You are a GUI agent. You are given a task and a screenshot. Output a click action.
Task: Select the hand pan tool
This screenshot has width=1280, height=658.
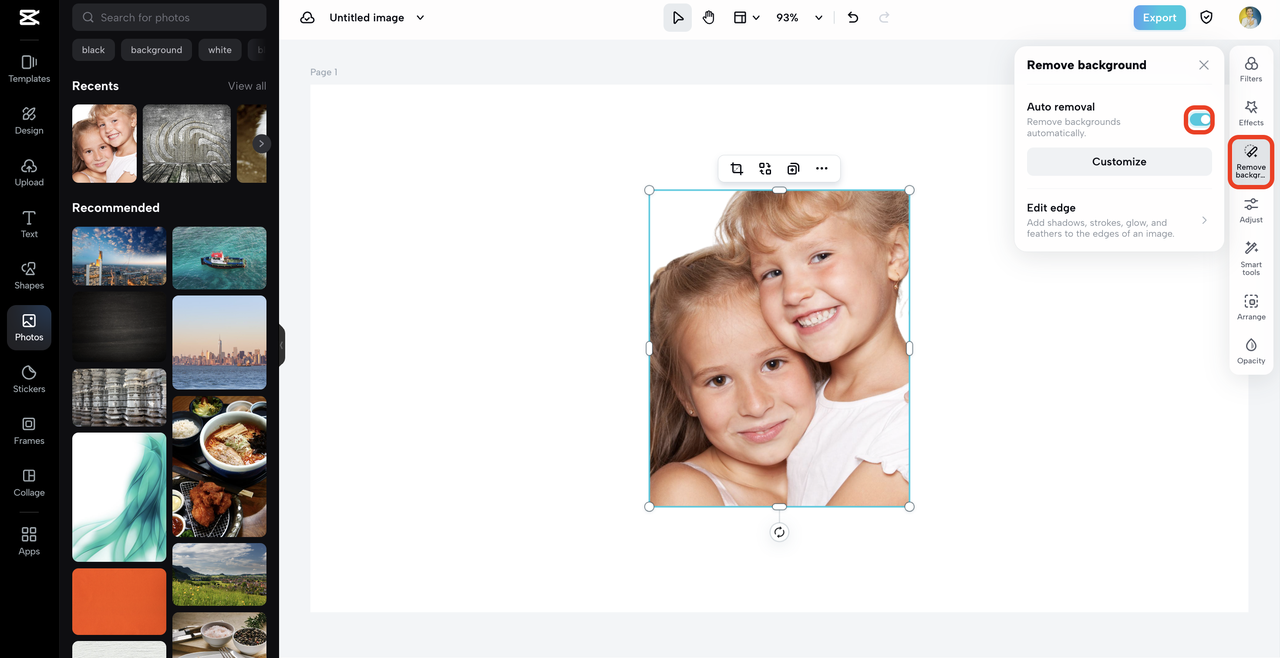[x=708, y=18]
